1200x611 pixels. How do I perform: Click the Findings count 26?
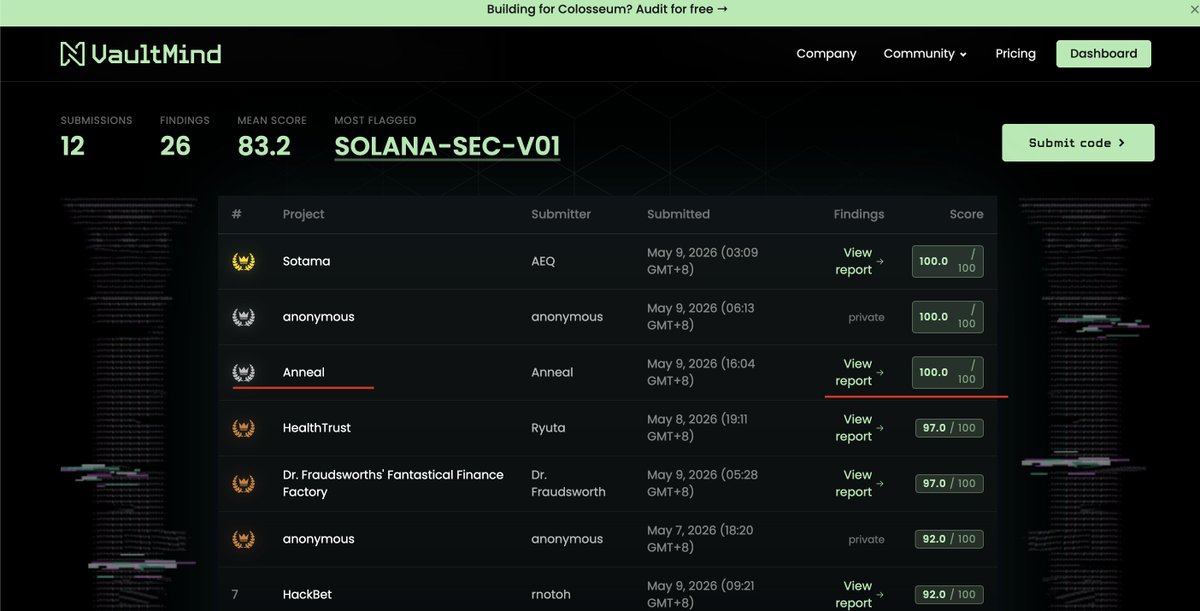(x=175, y=146)
